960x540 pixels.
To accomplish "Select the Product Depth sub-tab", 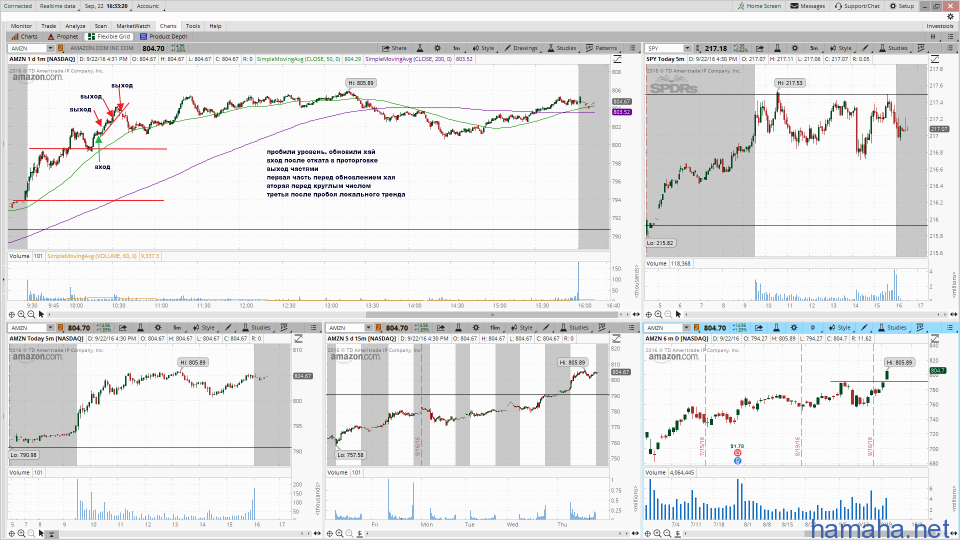I will click(163, 37).
